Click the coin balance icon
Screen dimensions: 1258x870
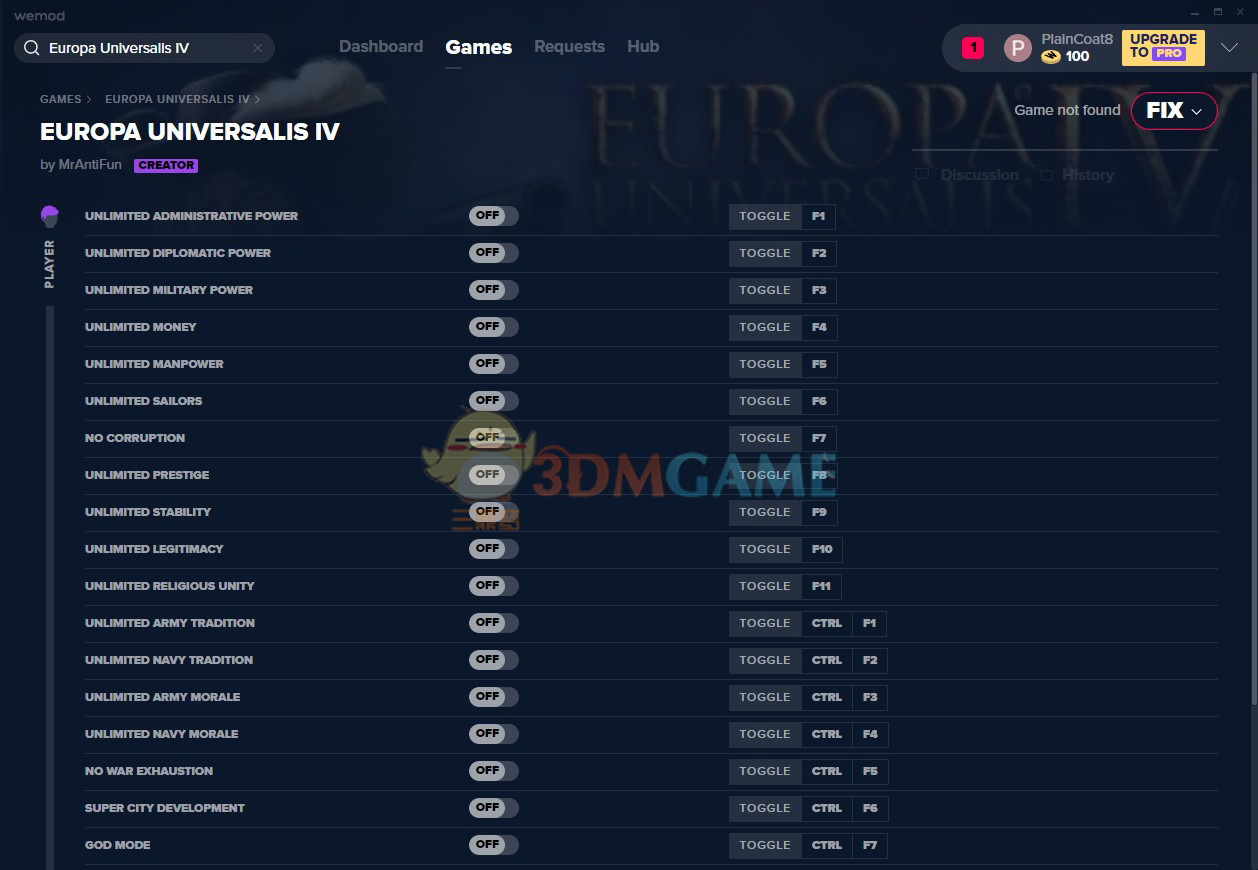coord(1050,57)
